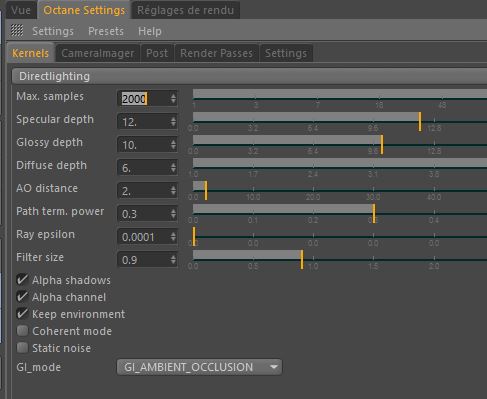487x399 pixels.
Task: Switch to the Post tab
Action: point(157,53)
